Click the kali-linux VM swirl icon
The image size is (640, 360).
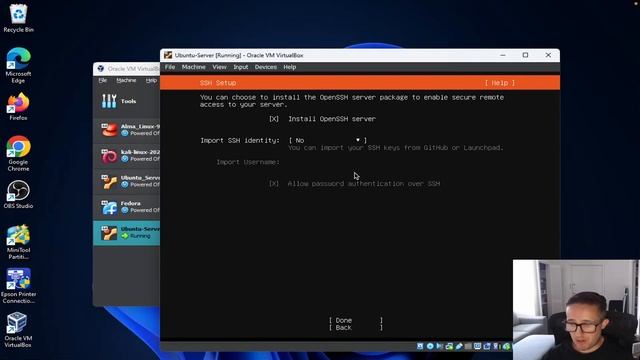click(x=109, y=156)
